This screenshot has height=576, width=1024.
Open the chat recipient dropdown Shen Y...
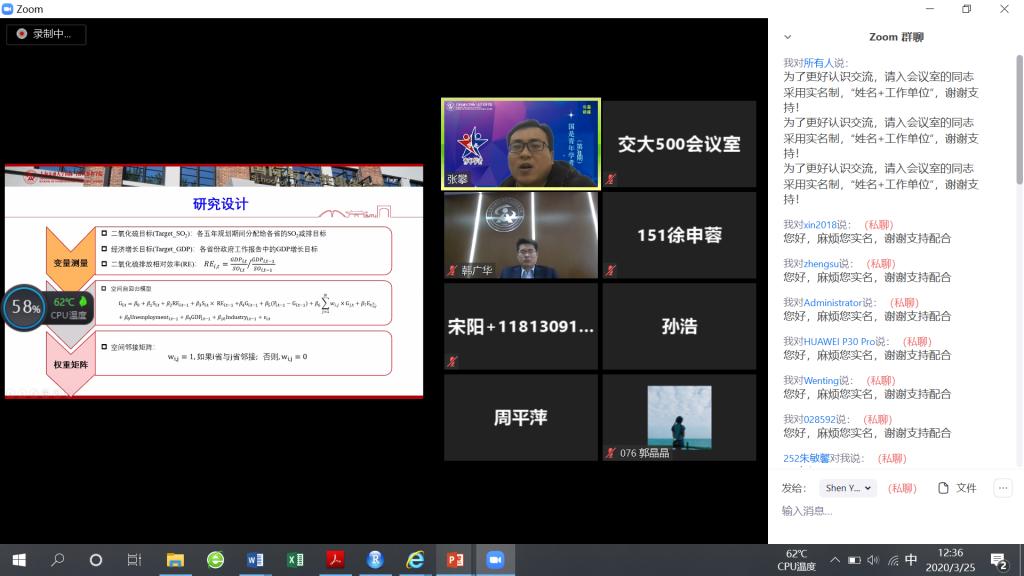(x=848, y=488)
